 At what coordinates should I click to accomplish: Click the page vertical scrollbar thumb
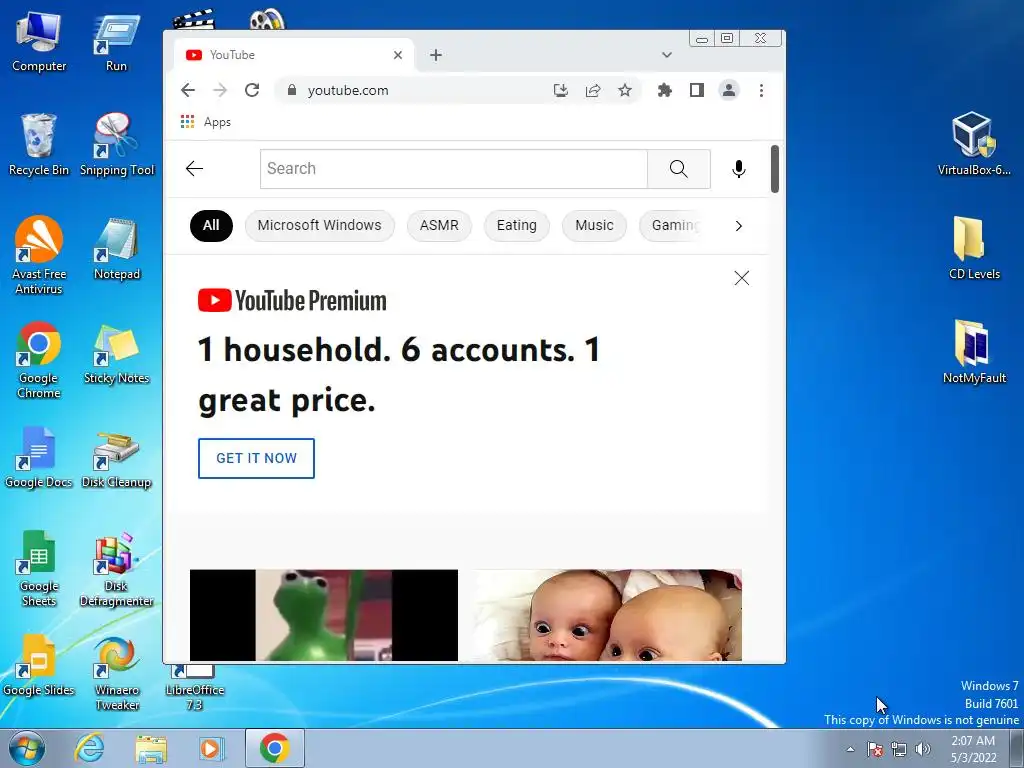coord(775,168)
